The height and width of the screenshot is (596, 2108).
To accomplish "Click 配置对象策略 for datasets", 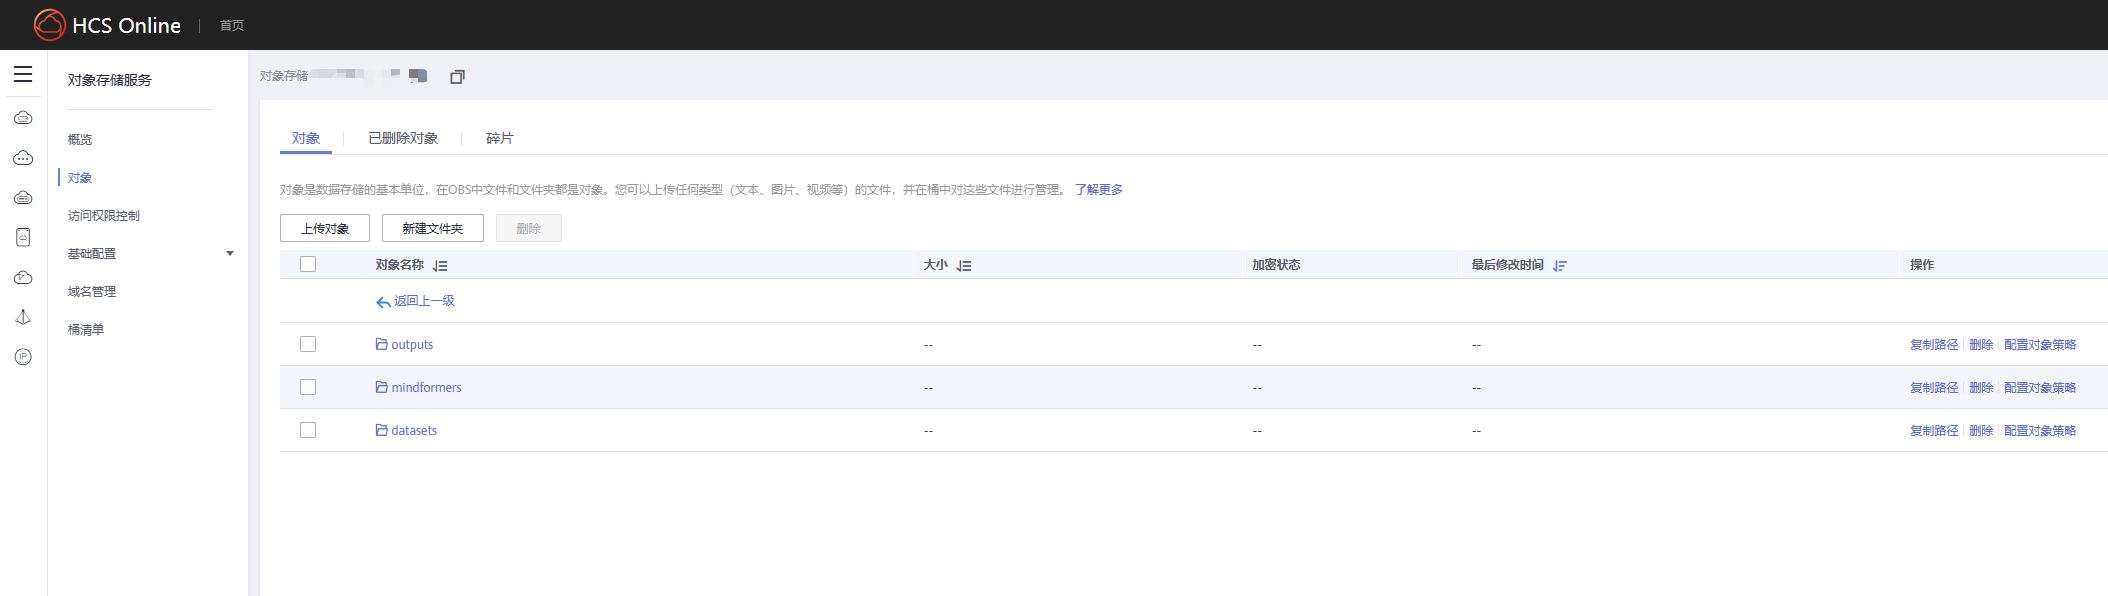I will (x=2040, y=431).
